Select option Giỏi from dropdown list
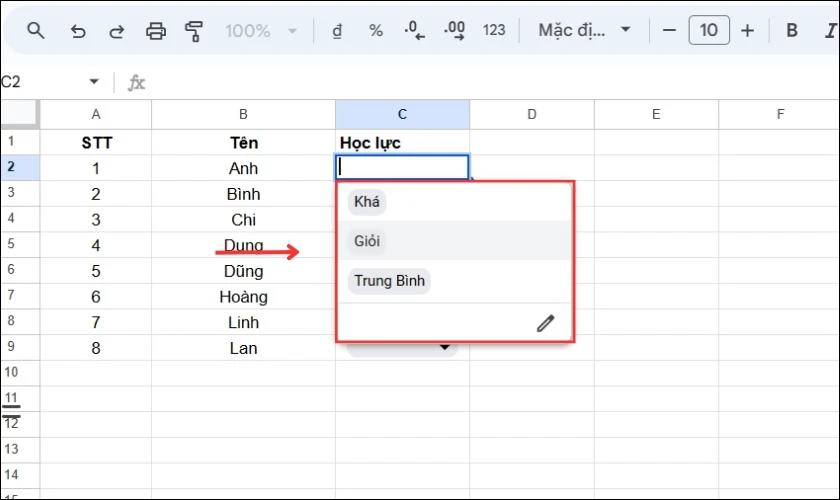 [x=367, y=241]
